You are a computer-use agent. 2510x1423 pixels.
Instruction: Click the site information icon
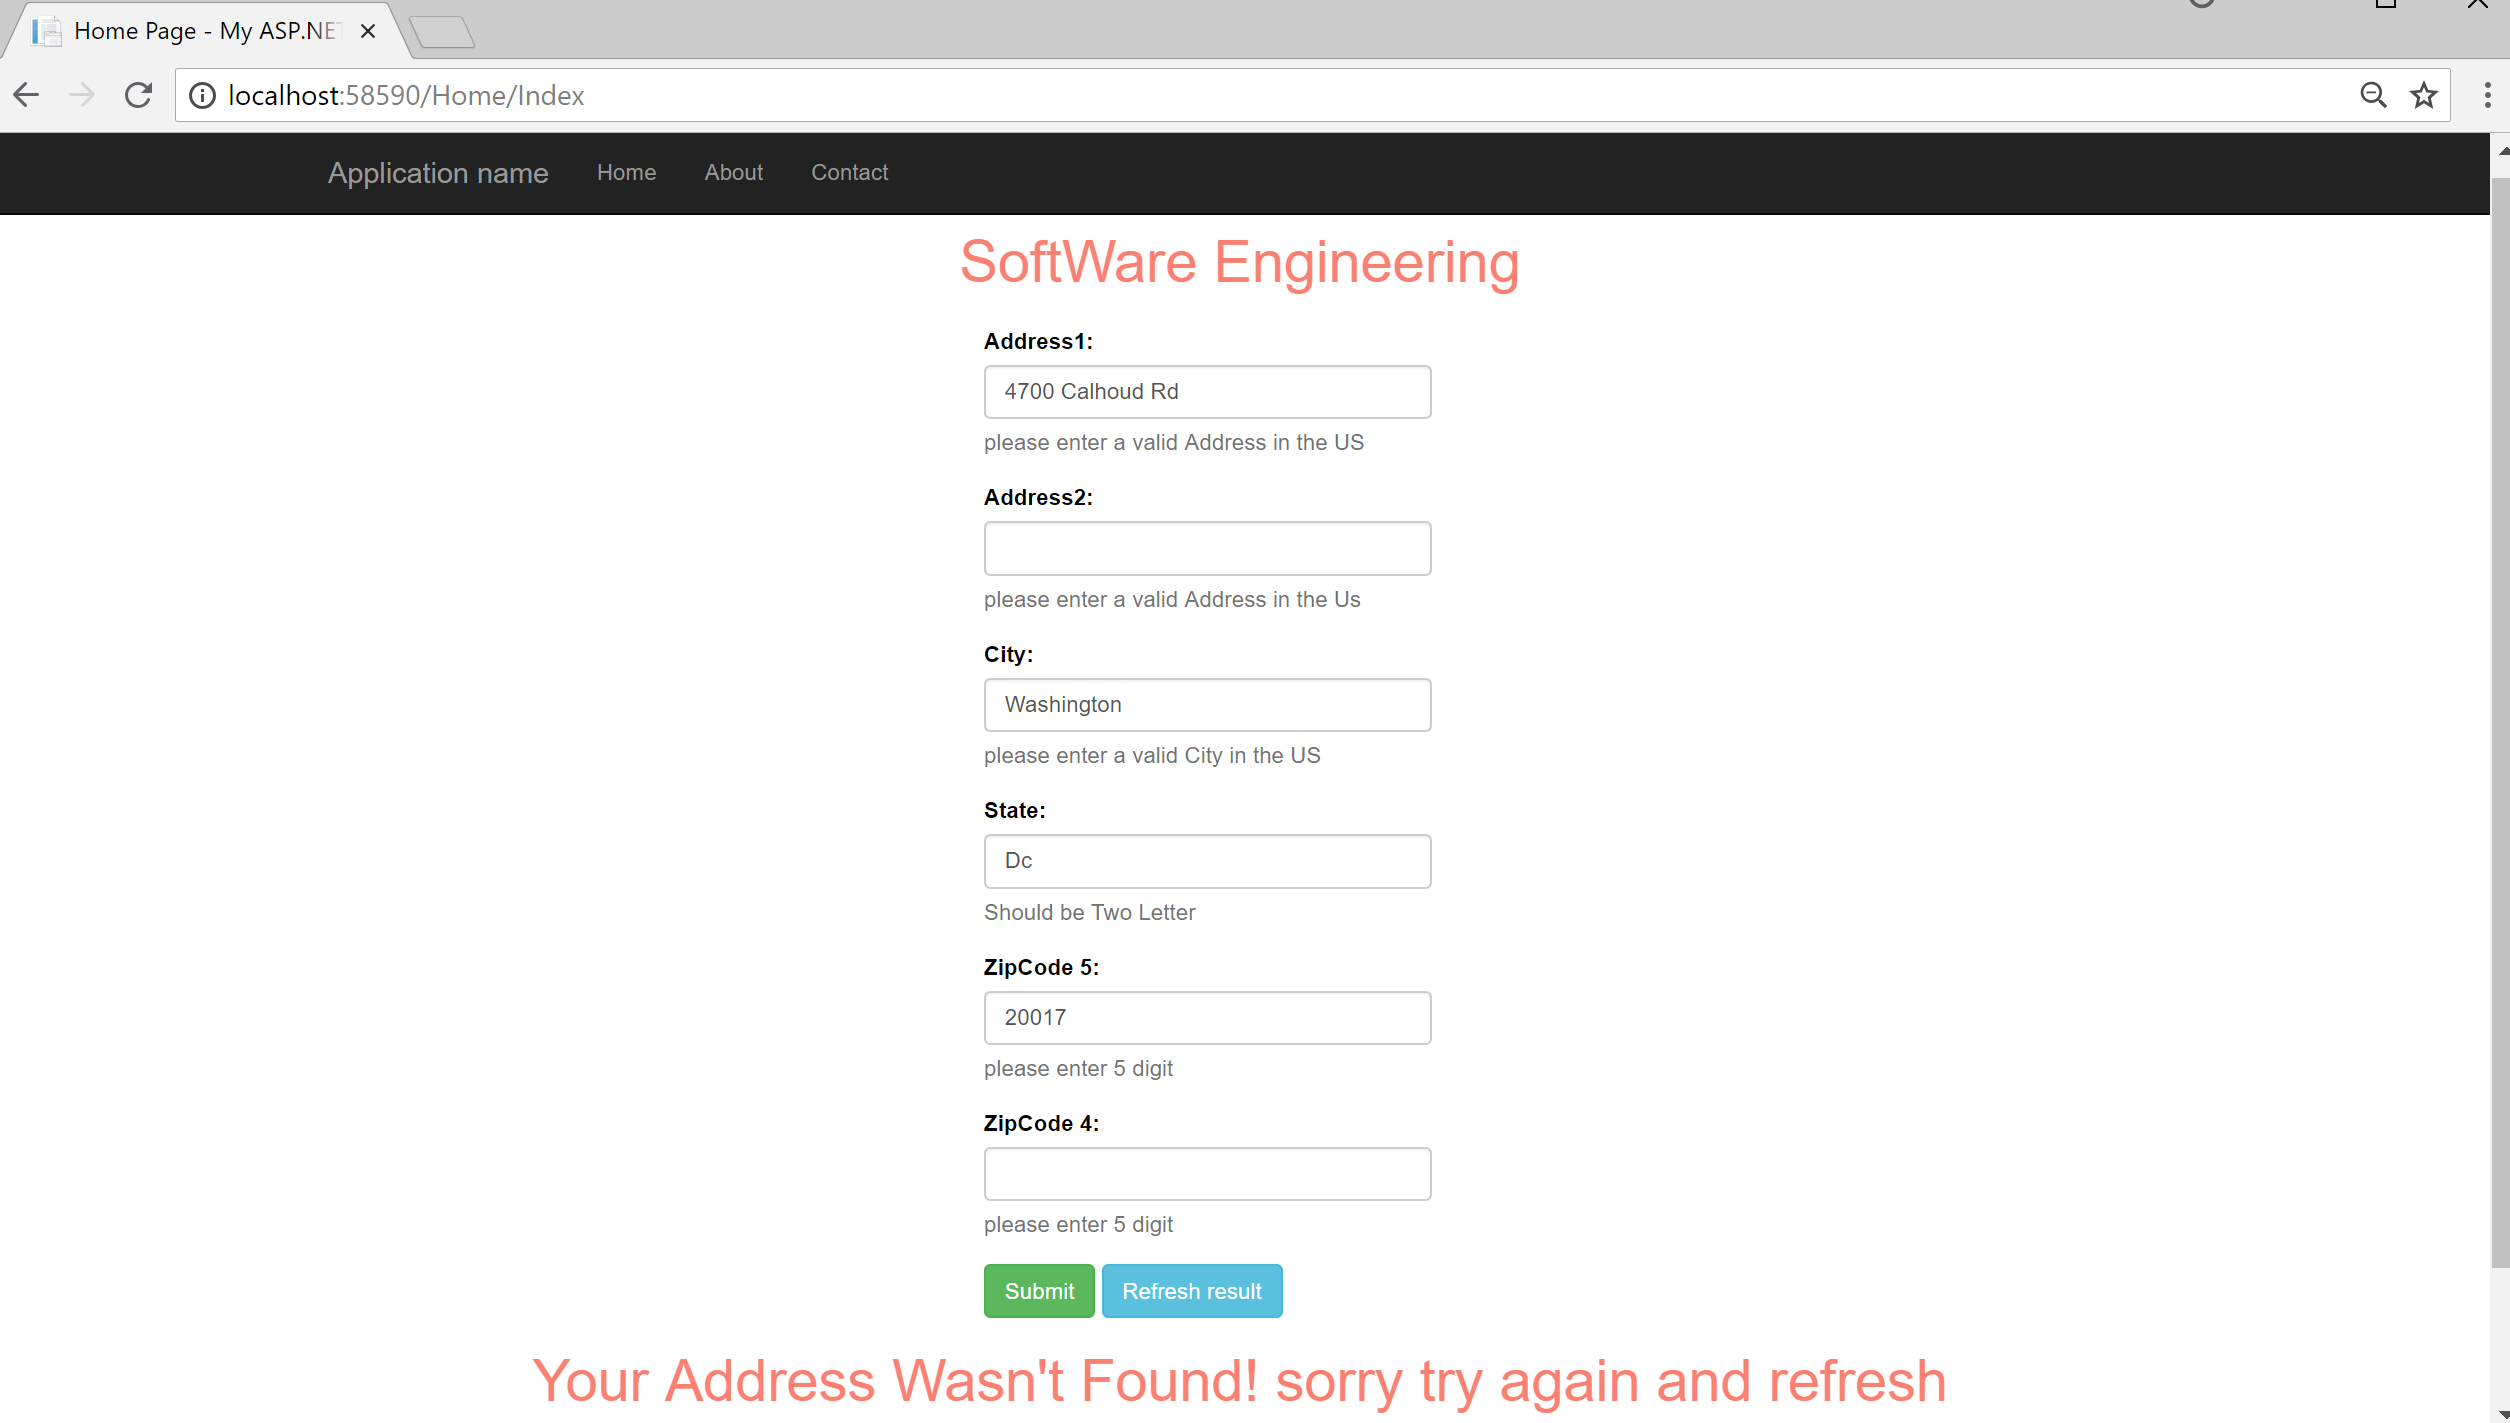click(x=202, y=95)
